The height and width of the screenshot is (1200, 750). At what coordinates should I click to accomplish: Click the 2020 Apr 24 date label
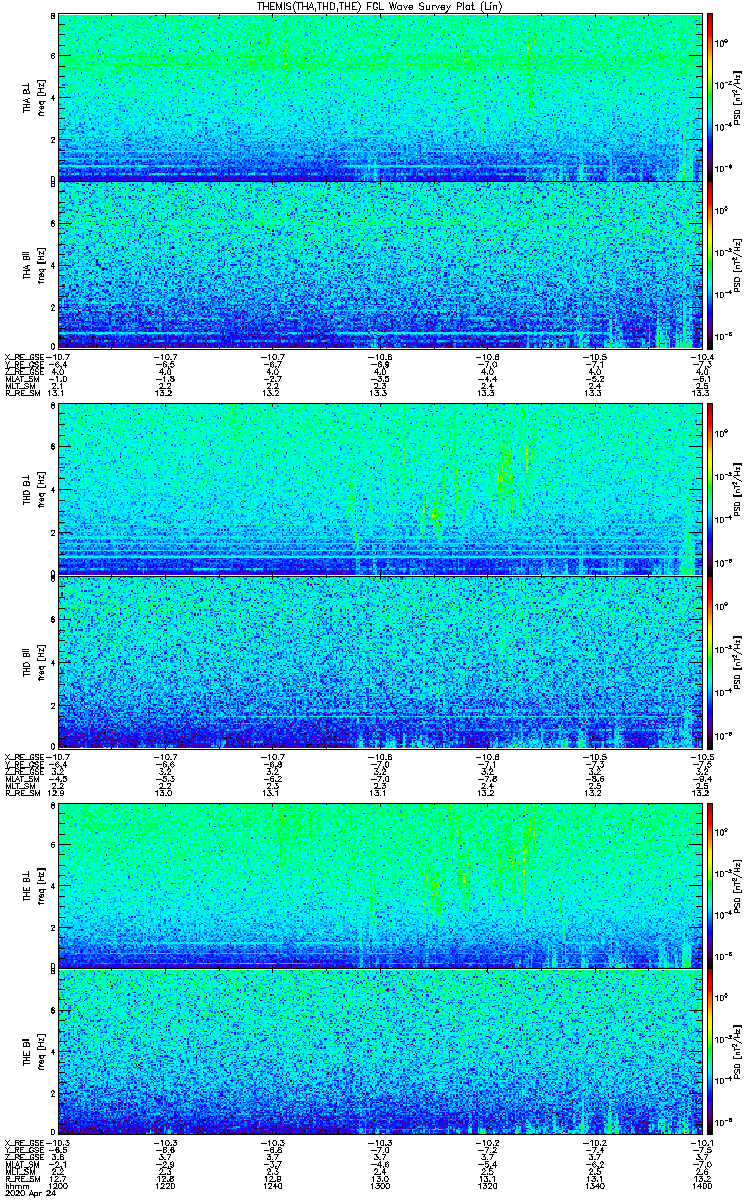tap(27, 1193)
